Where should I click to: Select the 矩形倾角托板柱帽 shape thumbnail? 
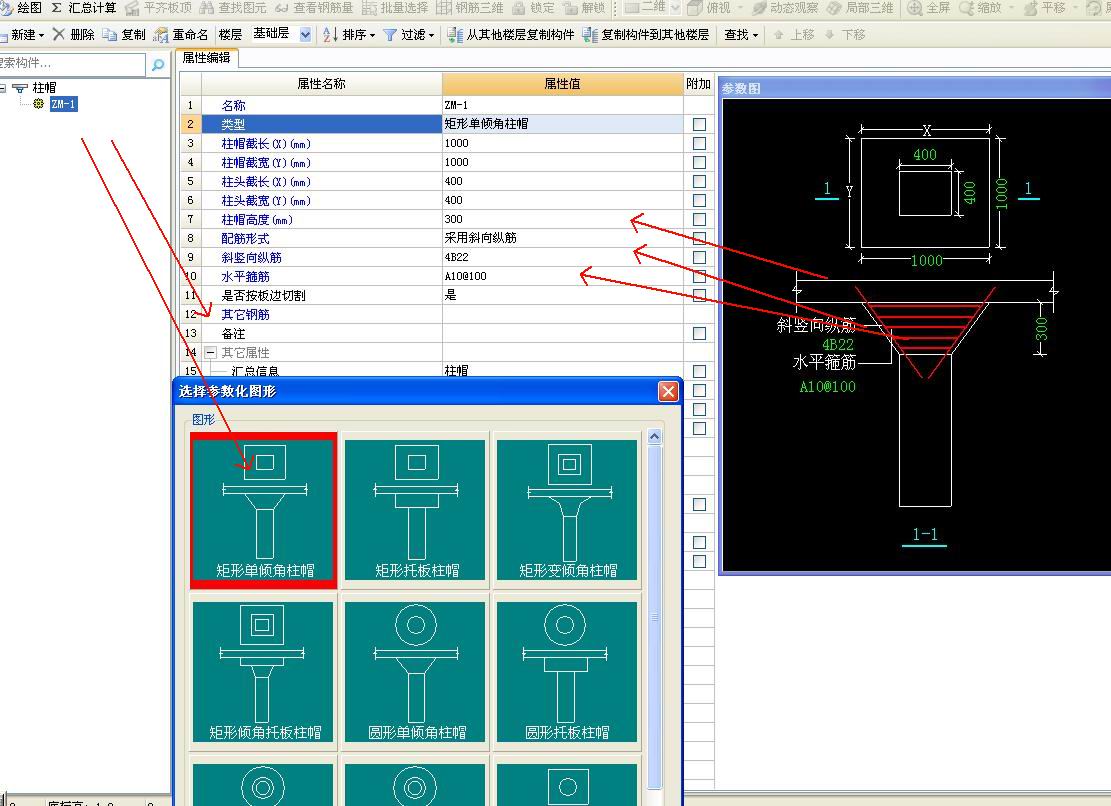264,672
